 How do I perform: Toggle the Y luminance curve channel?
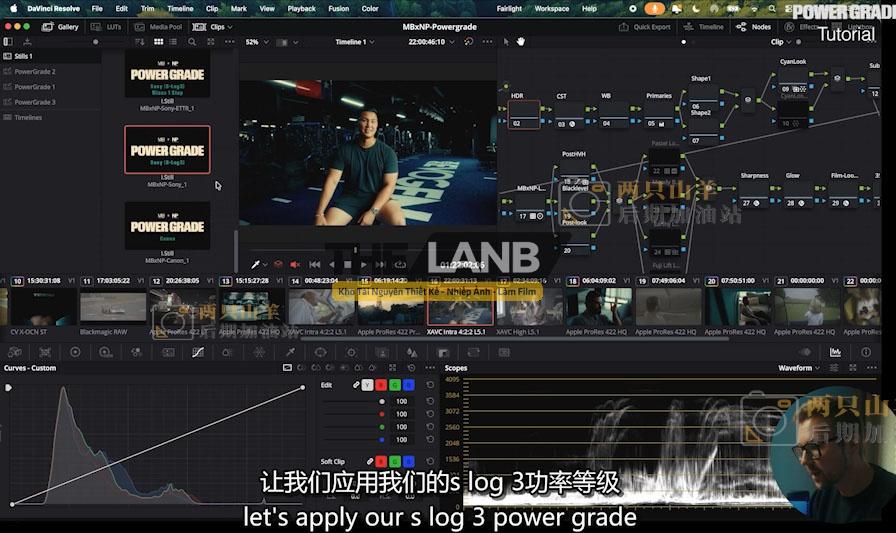point(368,385)
